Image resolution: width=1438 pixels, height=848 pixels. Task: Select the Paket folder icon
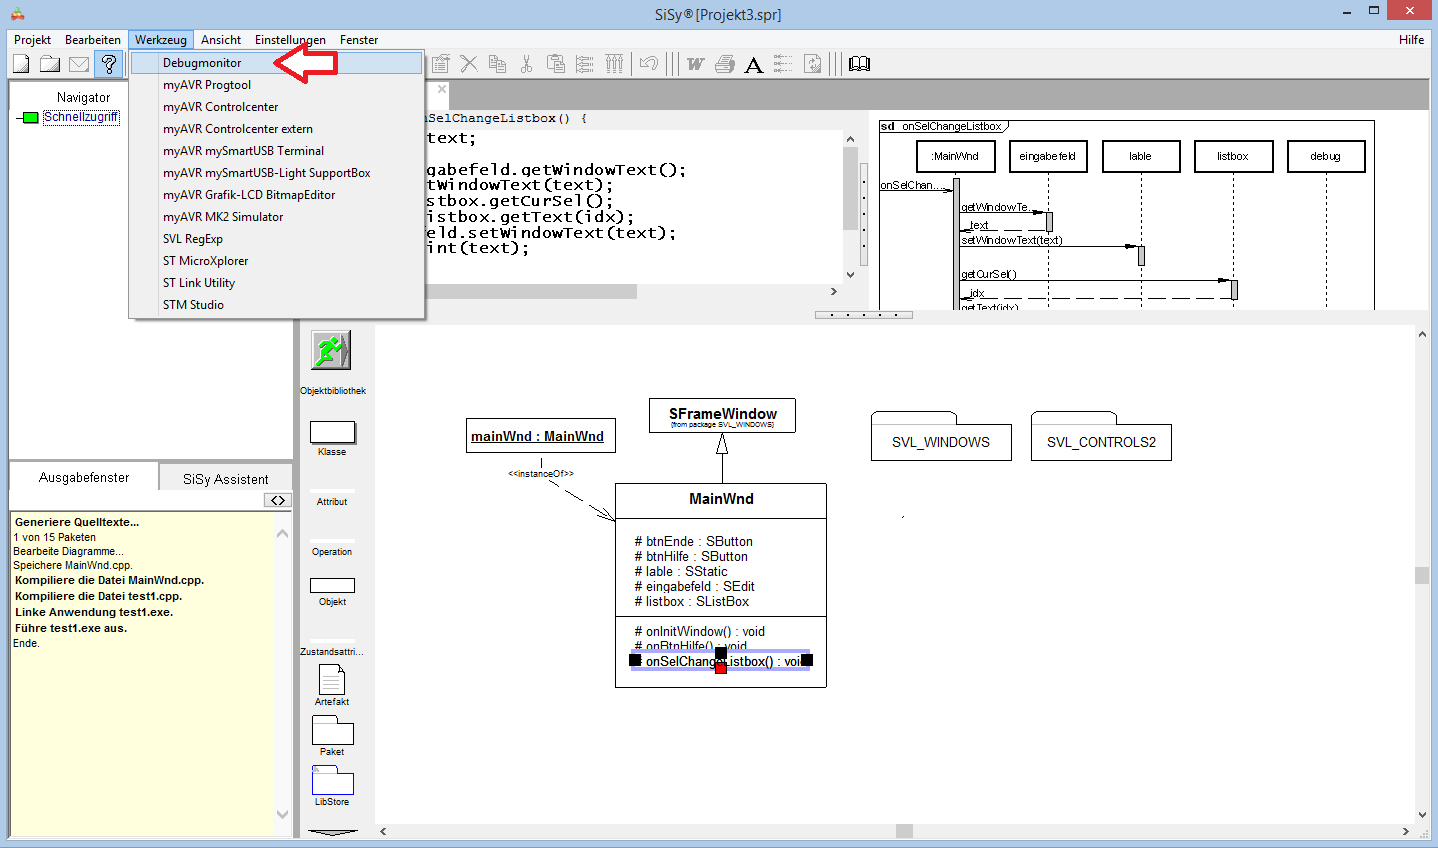[x=332, y=730]
